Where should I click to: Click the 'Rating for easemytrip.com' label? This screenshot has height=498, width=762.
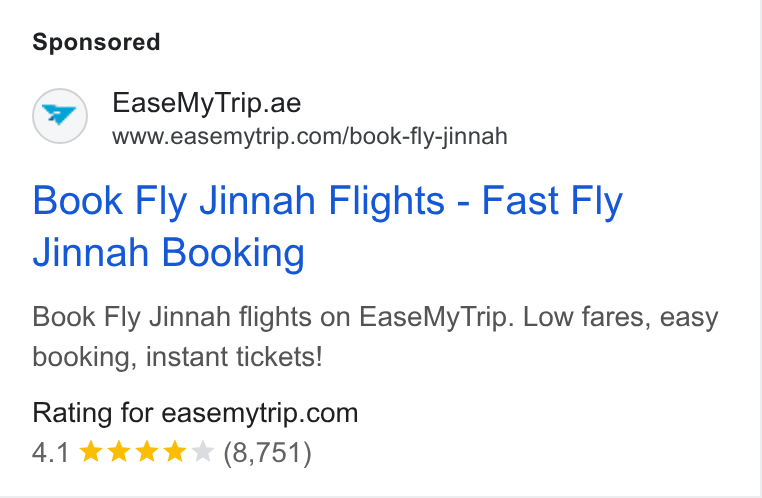point(195,413)
